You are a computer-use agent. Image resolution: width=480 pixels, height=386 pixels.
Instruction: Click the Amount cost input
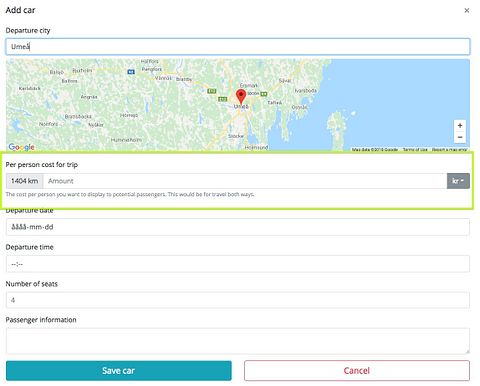245,181
